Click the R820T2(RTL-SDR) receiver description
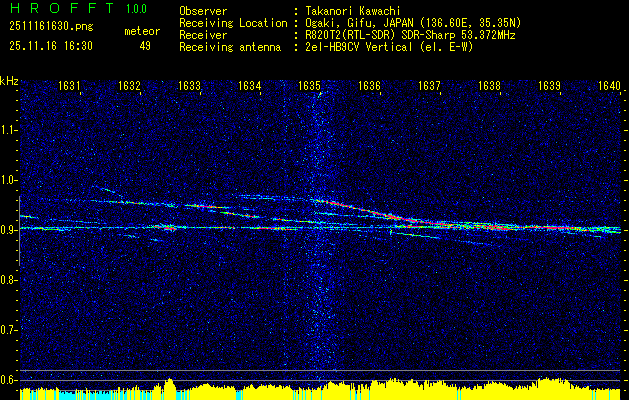 click(x=408, y=35)
